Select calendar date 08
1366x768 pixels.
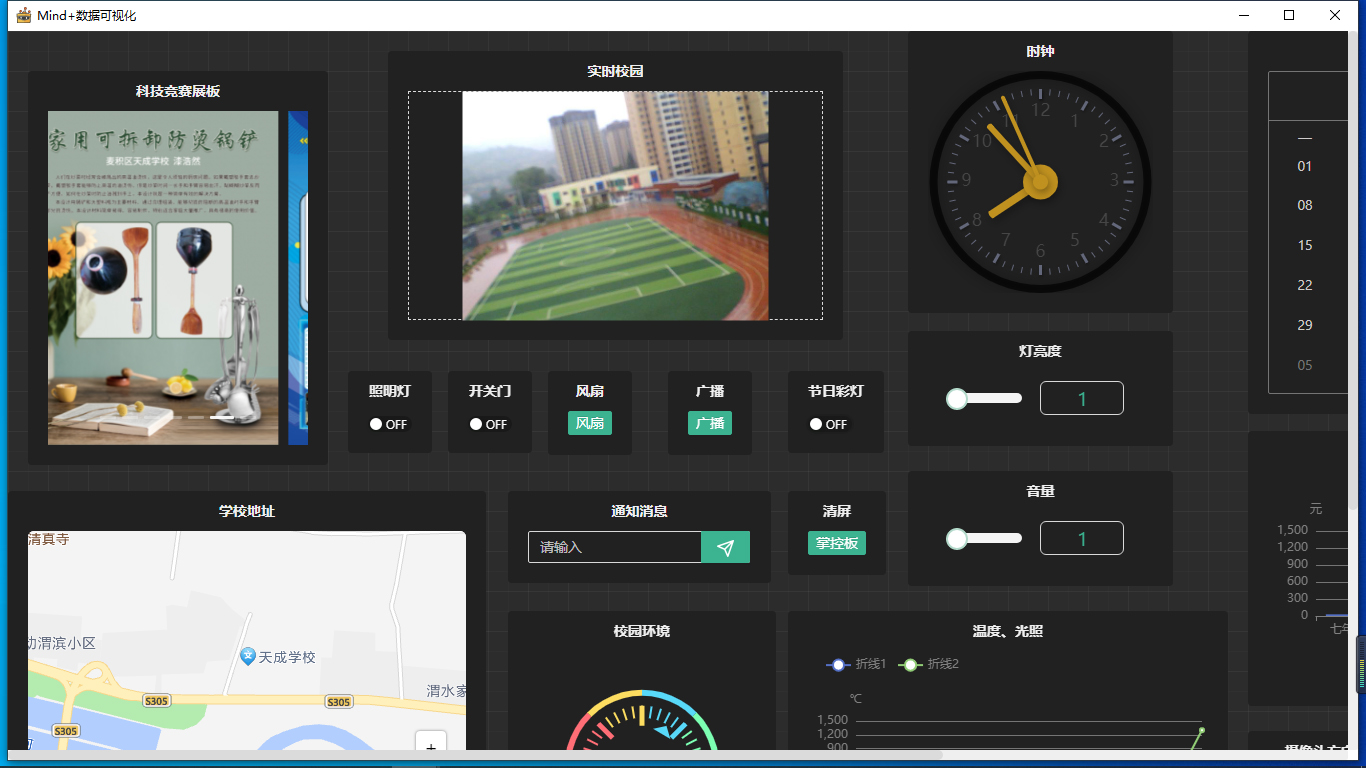1305,205
